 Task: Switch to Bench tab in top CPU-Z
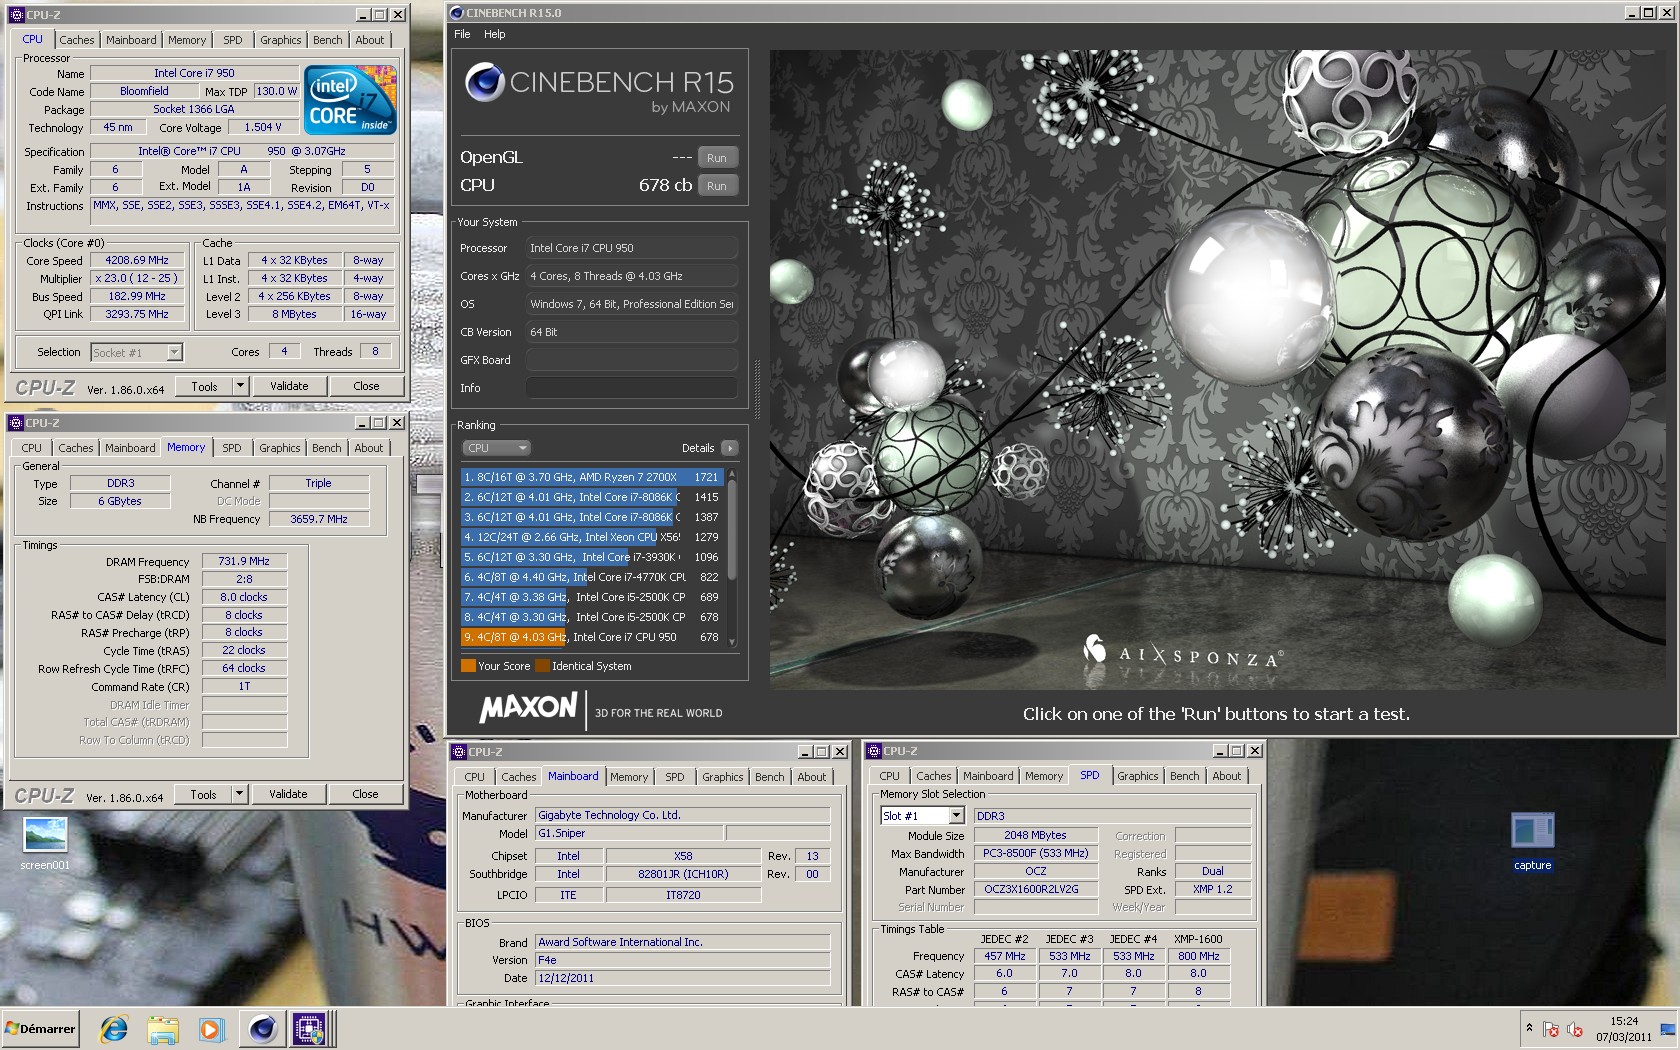point(327,40)
